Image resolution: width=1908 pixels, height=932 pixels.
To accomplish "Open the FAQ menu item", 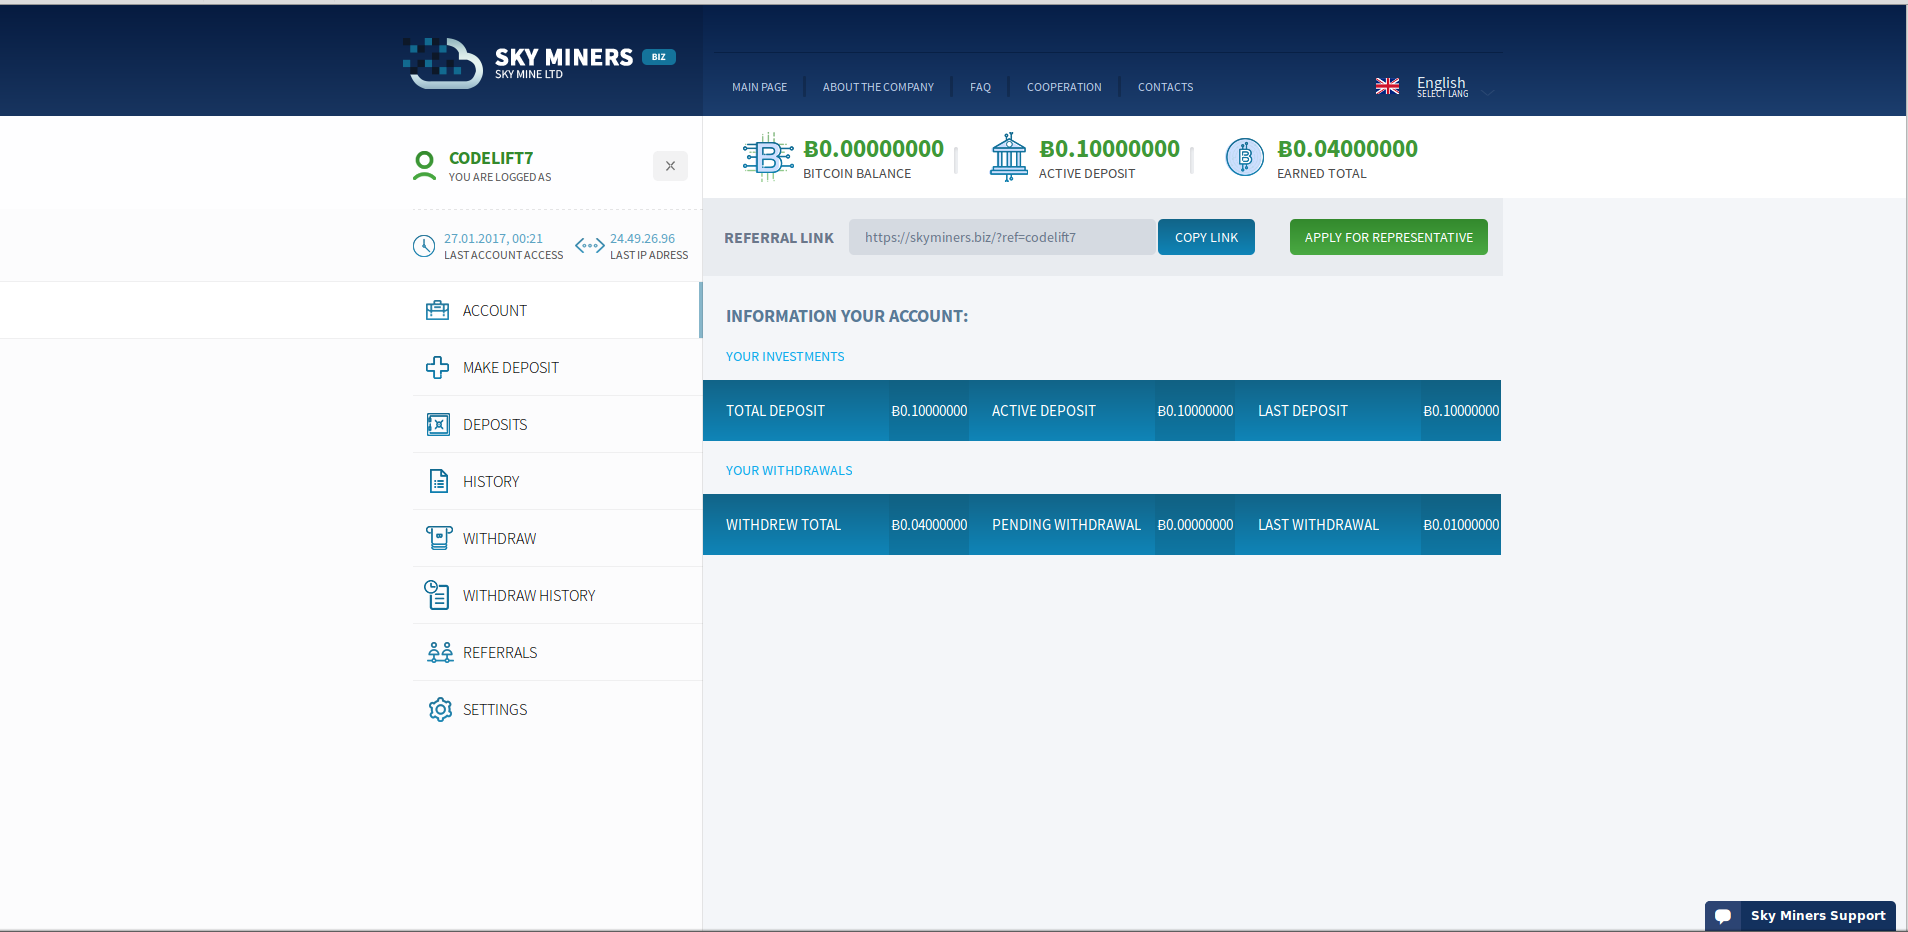I will click(x=980, y=87).
